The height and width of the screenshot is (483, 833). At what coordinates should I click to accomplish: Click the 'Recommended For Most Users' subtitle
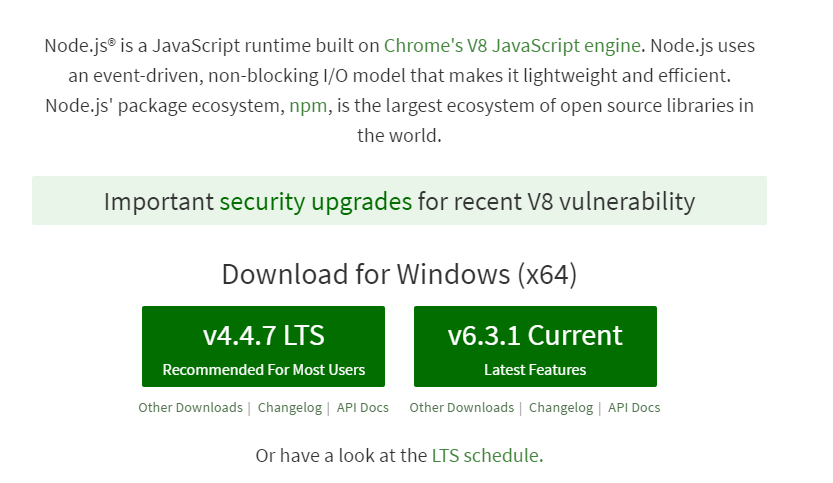[264, 370]
